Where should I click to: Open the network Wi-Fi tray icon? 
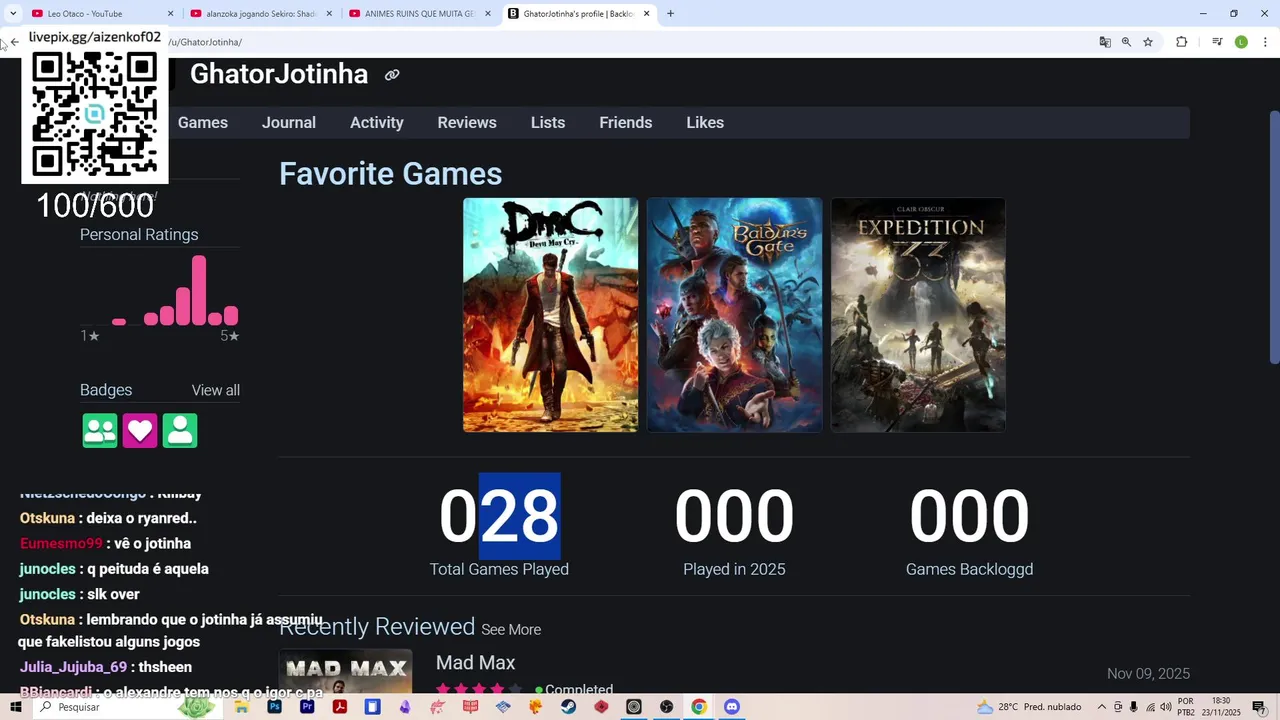click(1150, 707)
